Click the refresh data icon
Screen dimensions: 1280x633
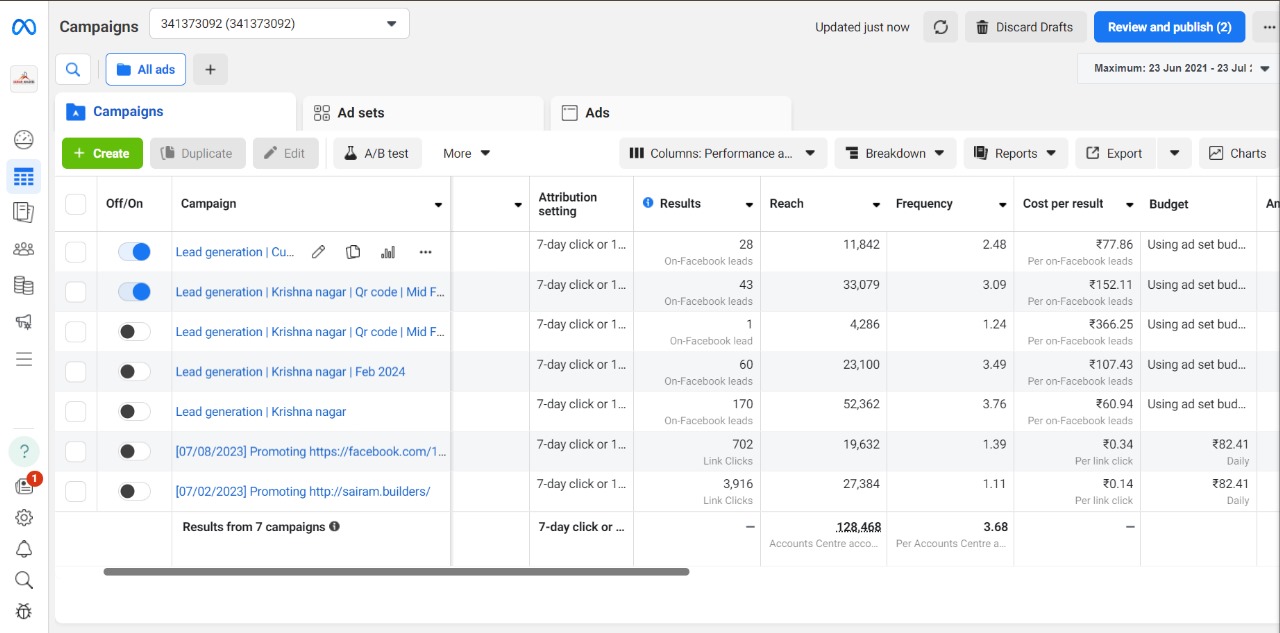[940, 27]
